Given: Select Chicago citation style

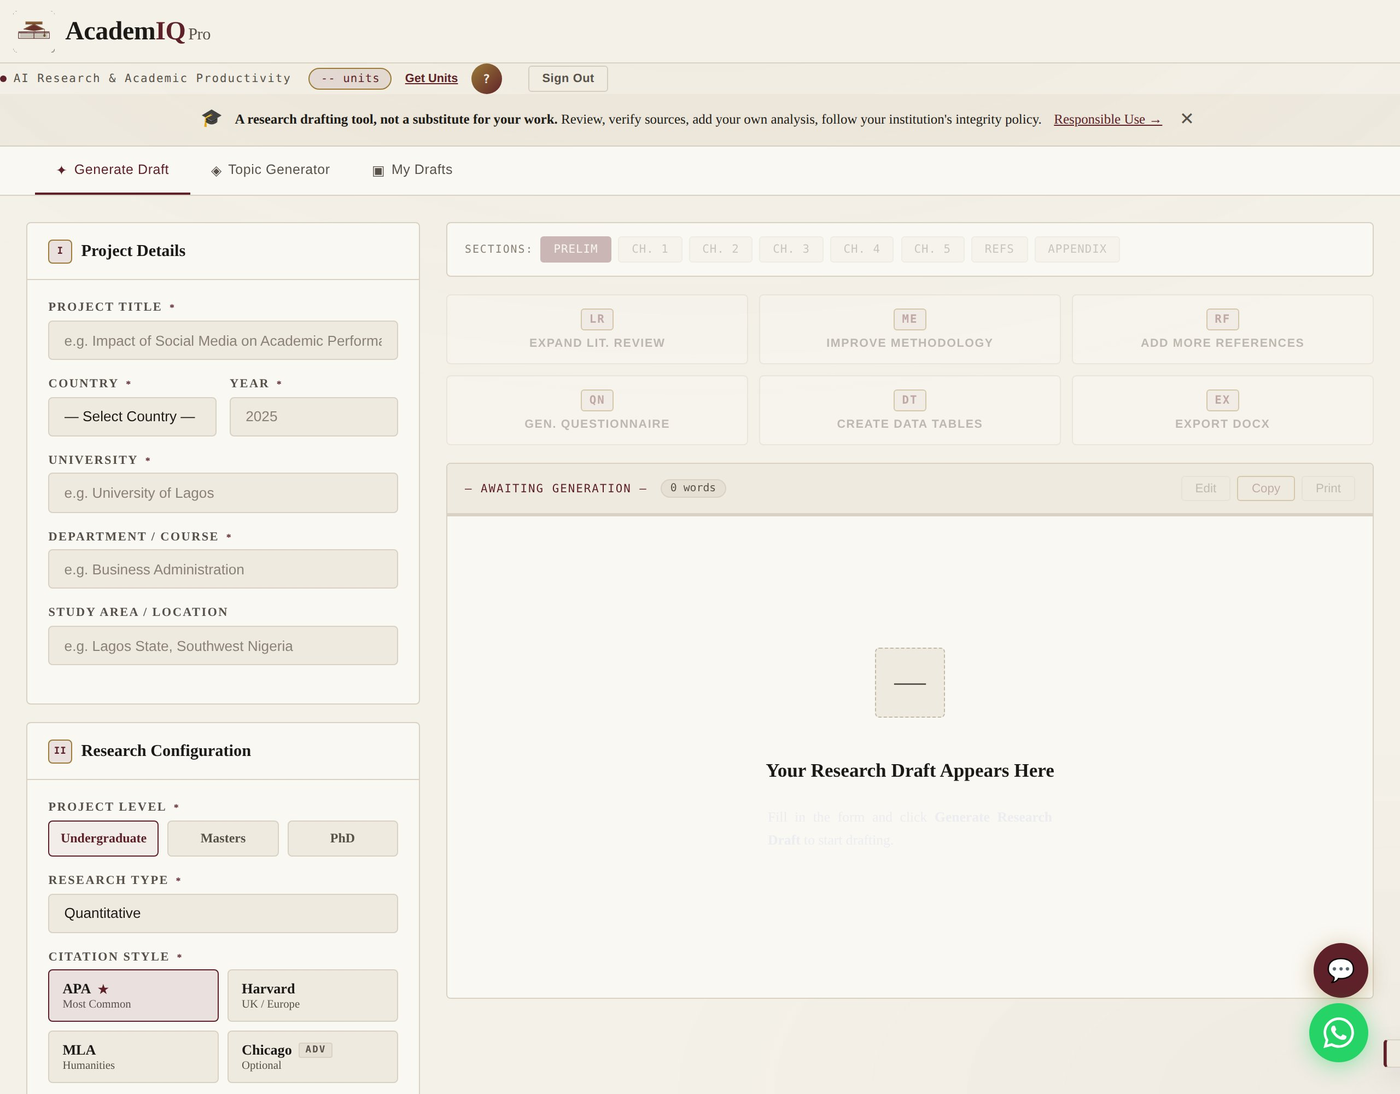Looking at the screenshot, I should point(312,1057).
